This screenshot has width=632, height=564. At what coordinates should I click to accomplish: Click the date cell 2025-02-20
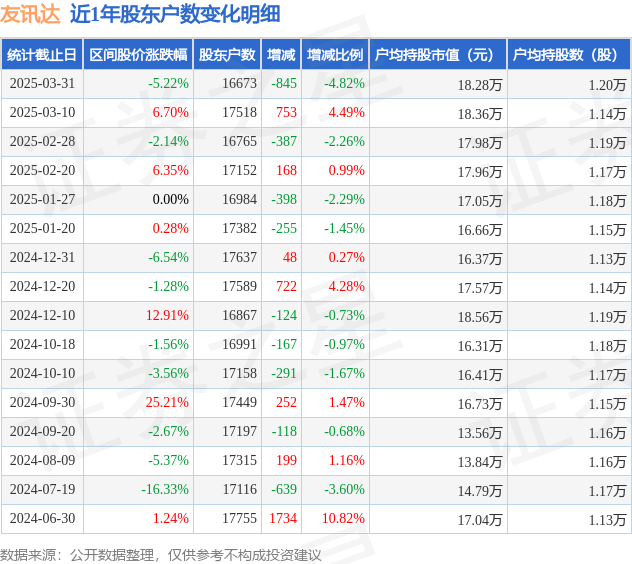click(x=42, y=171)
